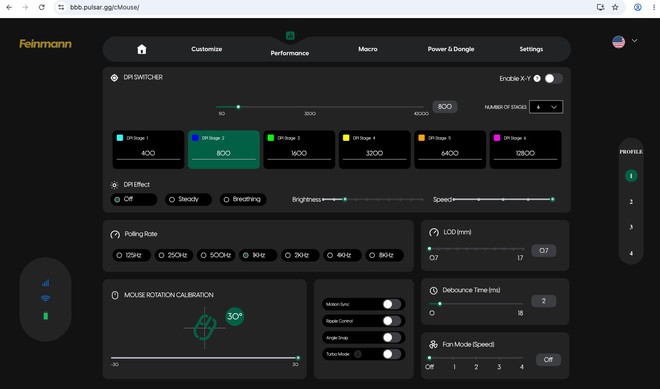Image resolution: width=660 pixels, height=389 pixels.
Task: Select the 125Hz polling rate
Action: tap(131, 255)
